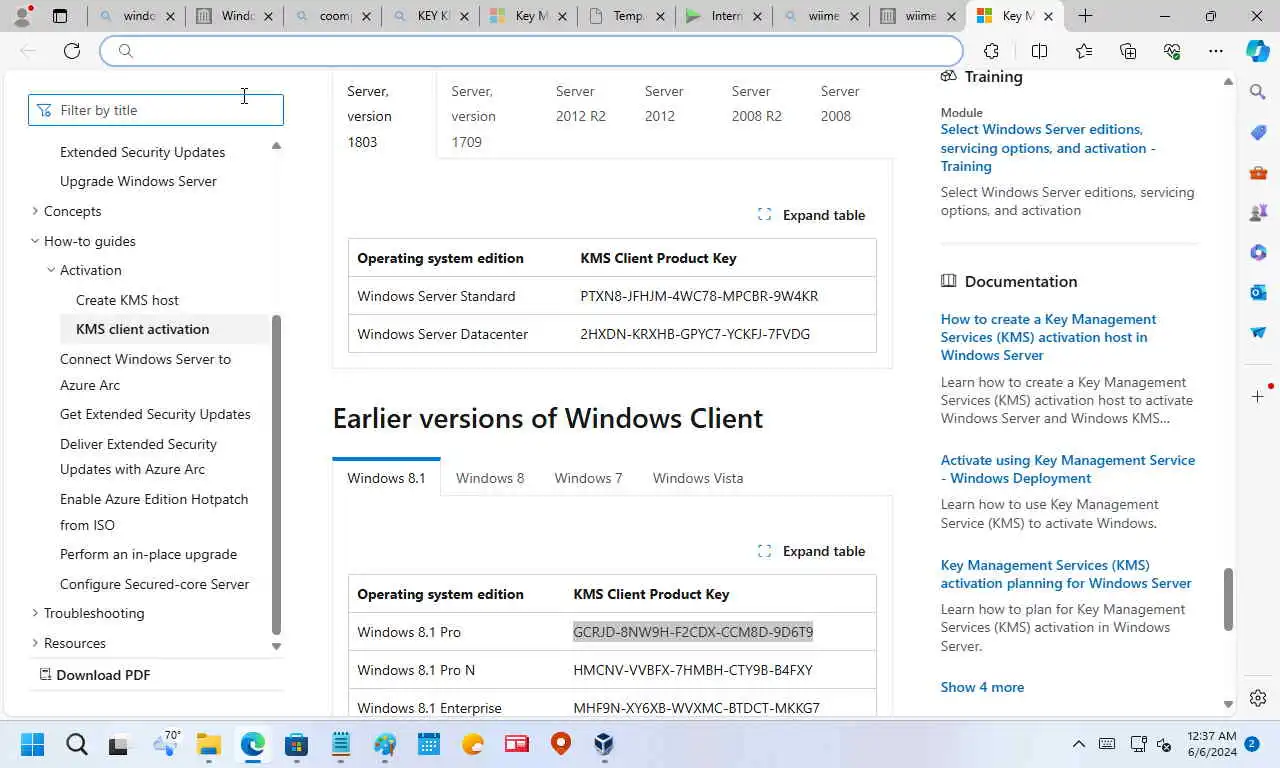Open Microsoft Store from taskbar
The width and height of the screenshot is (1280, 768).
(296, 744)
